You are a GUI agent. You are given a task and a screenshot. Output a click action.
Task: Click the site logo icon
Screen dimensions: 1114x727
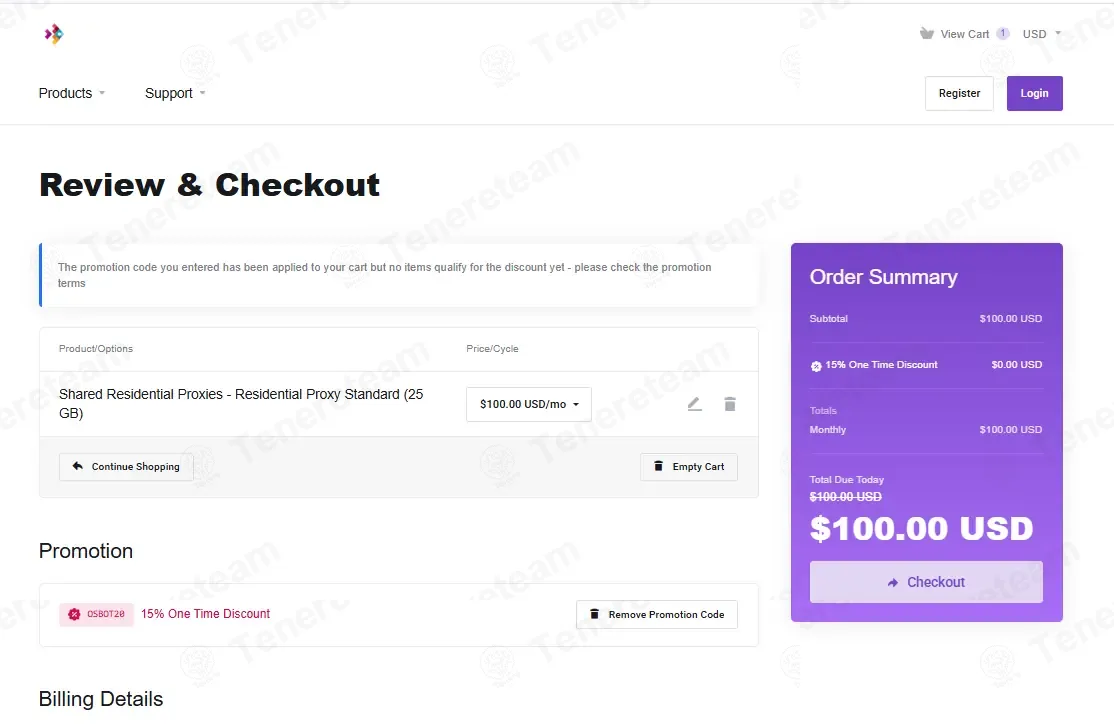[54, 33]
